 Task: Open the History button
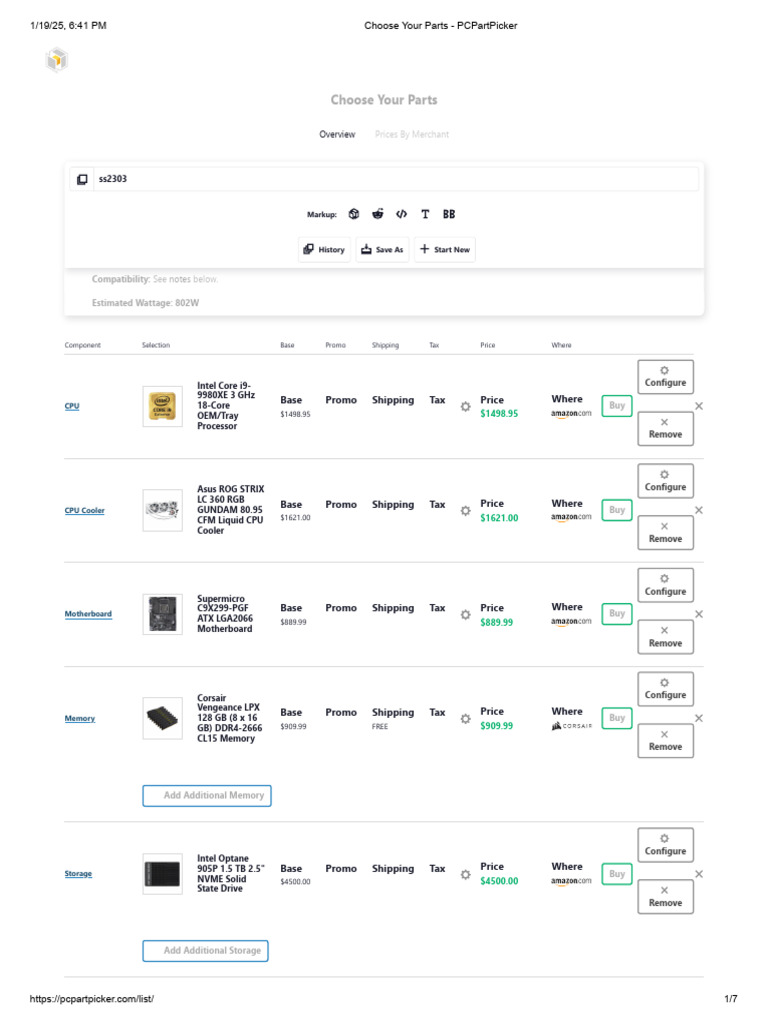(x=325, y=249)
